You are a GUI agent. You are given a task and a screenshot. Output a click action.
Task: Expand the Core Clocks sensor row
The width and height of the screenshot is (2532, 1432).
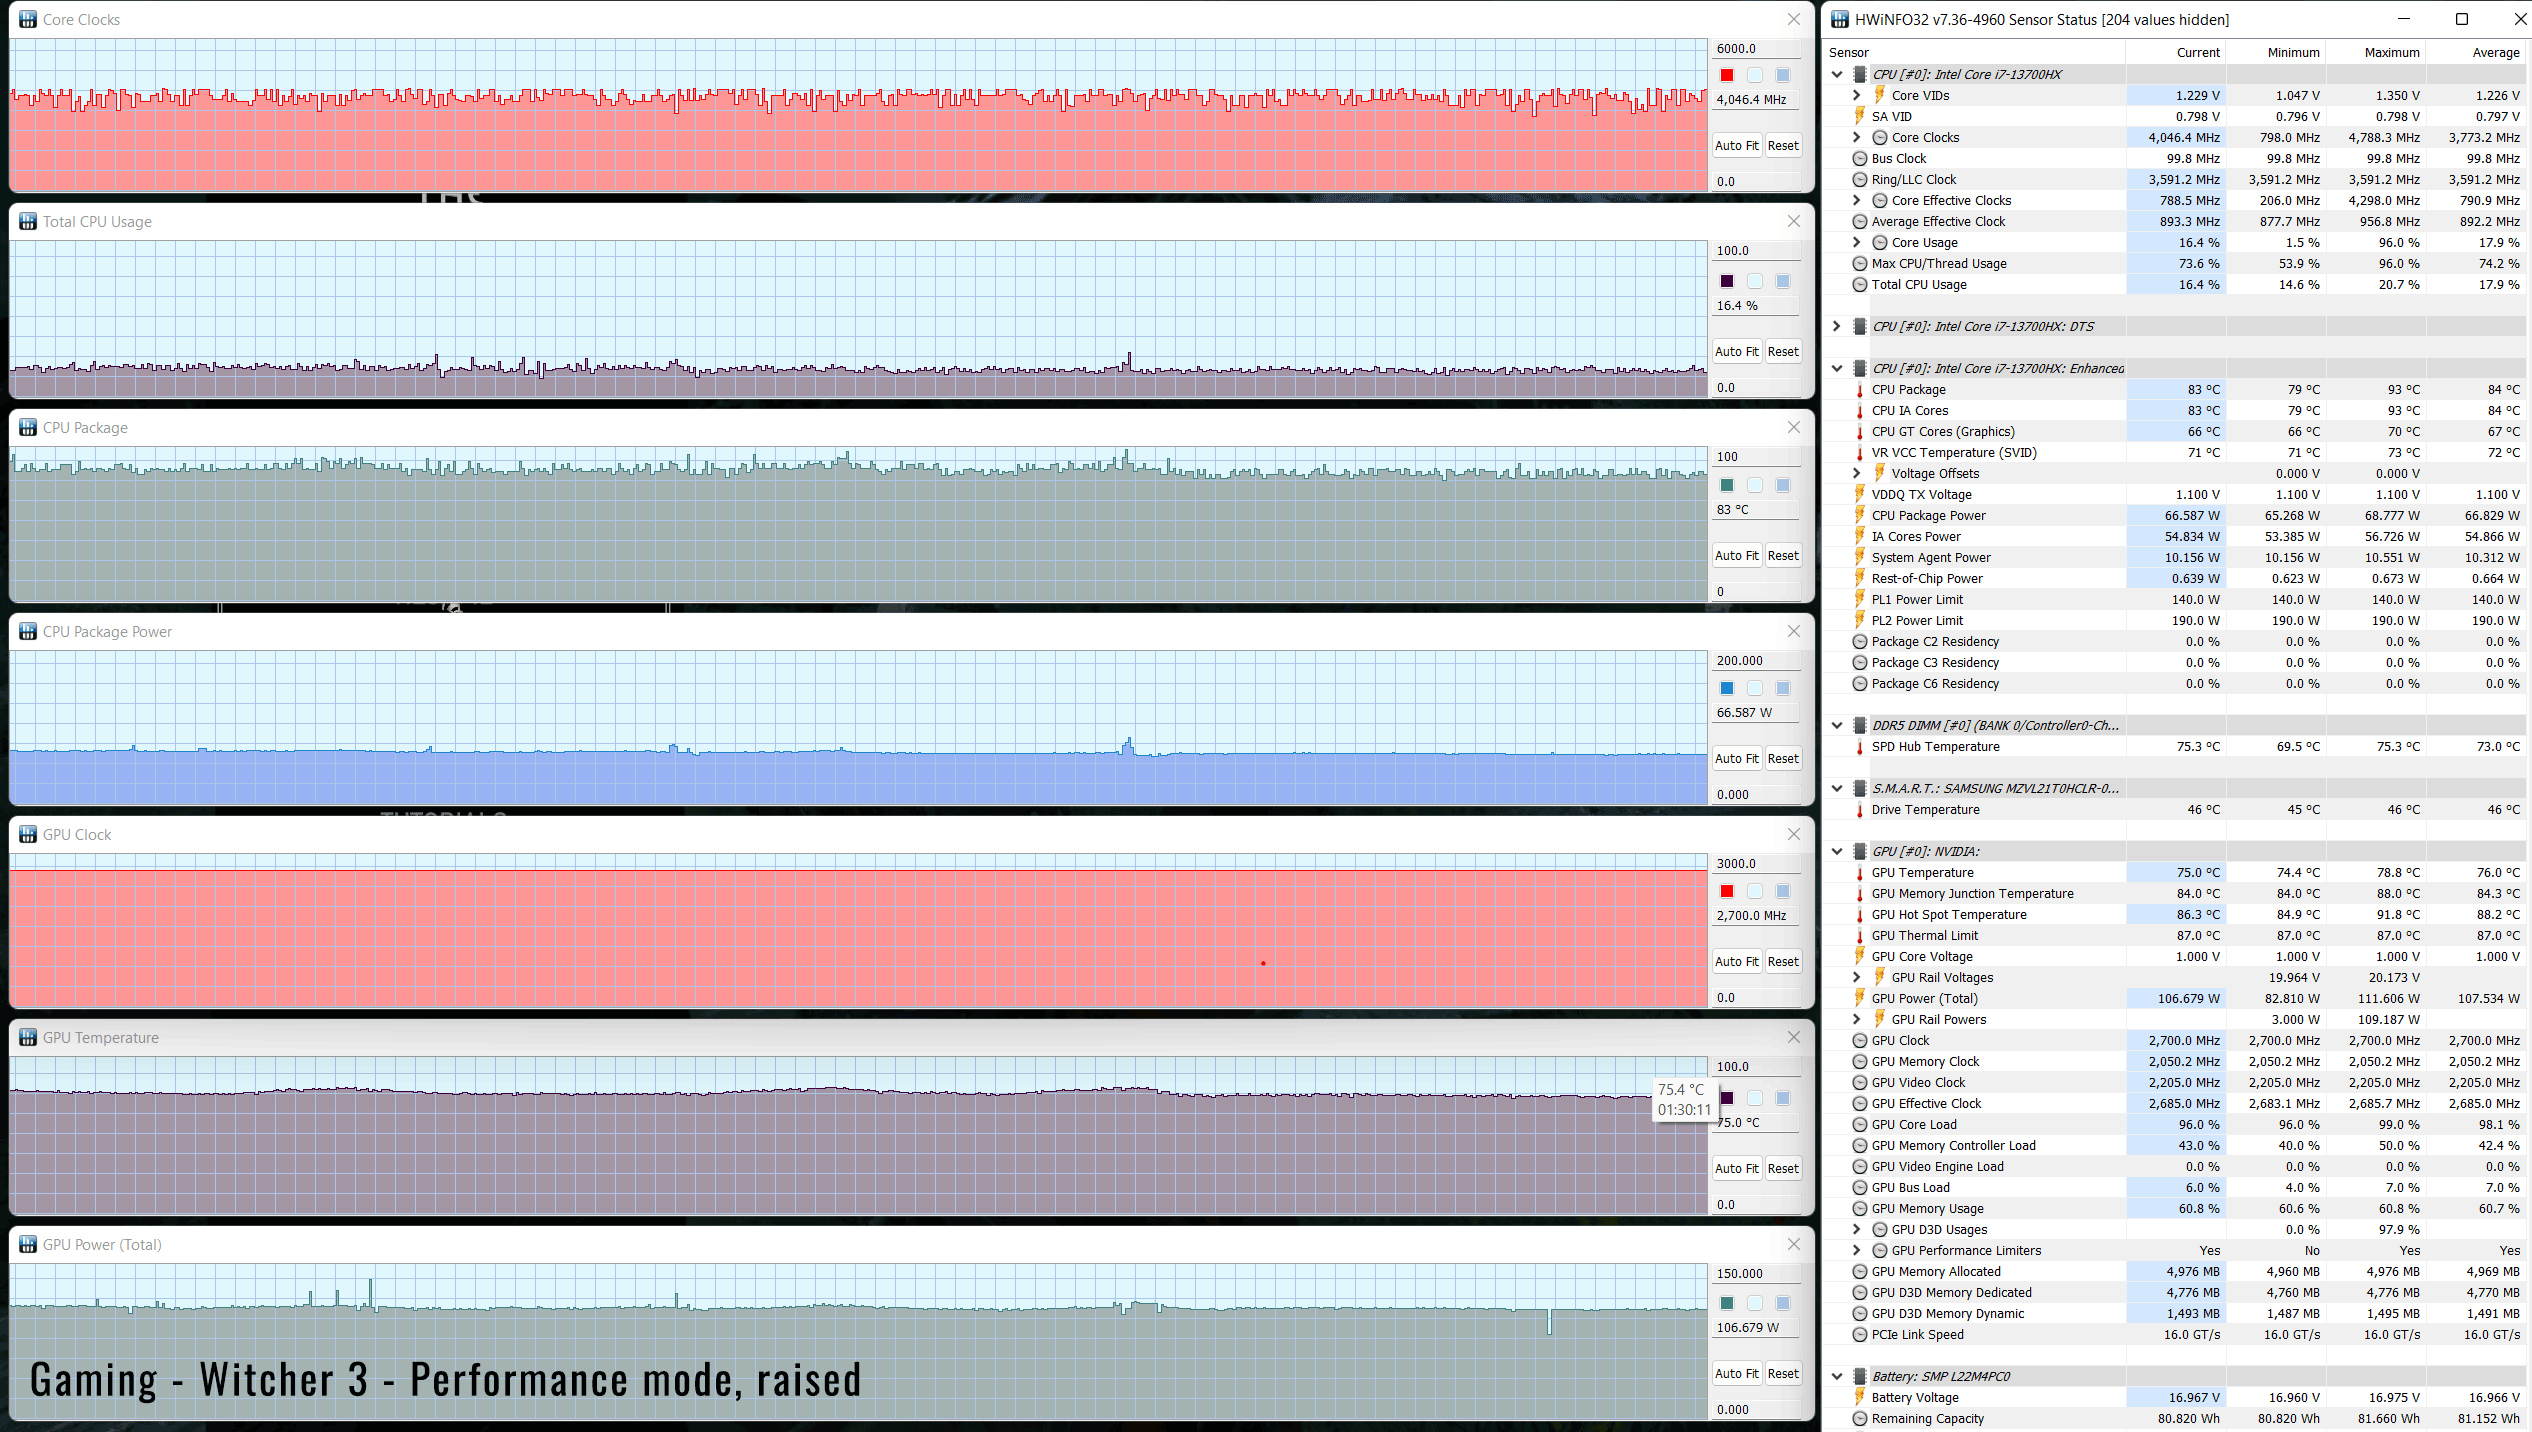1857,137
